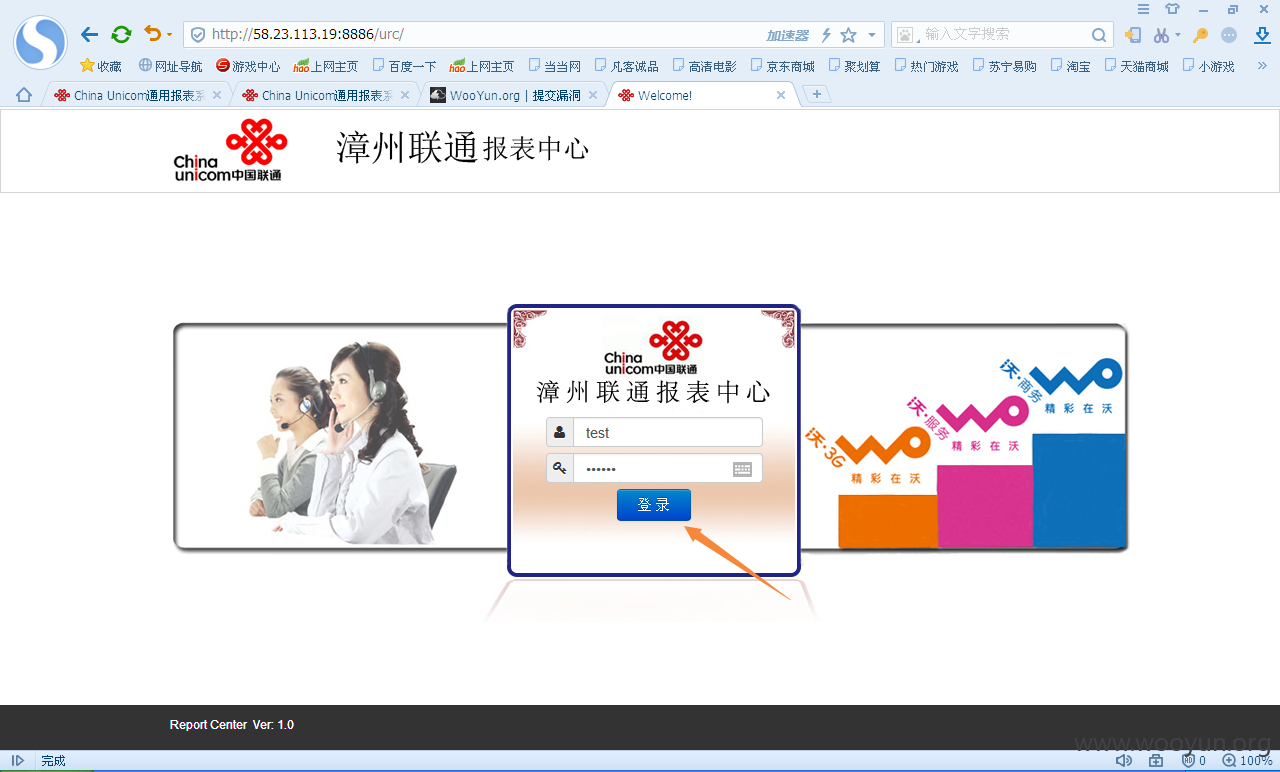Viewport: 1280px width, 772px height.
Task: Click the lightning speed mode icon
Action: [x=826, y=35]
